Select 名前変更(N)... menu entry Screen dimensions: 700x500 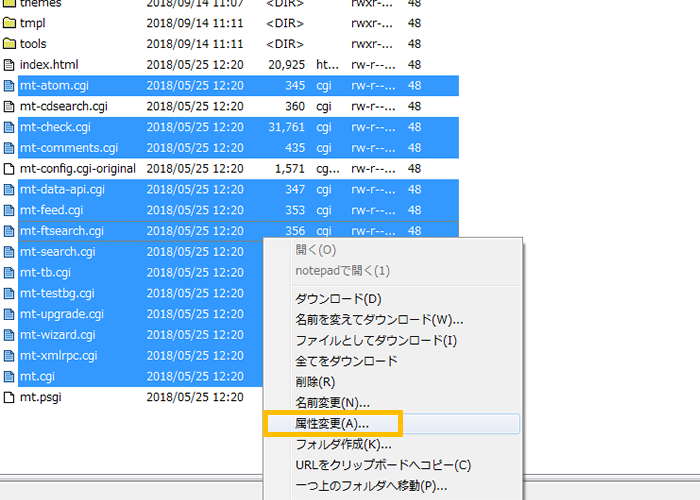(x=332, y=403)
